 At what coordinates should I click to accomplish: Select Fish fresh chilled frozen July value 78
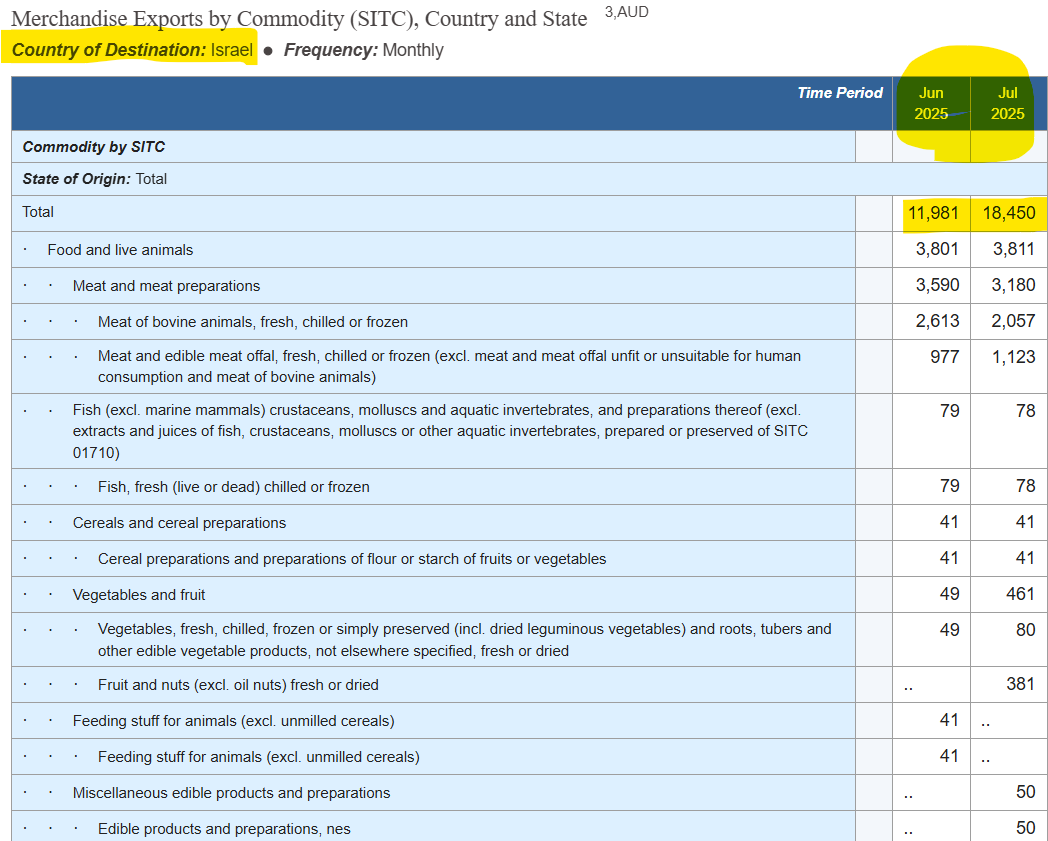click(1025, 486)
